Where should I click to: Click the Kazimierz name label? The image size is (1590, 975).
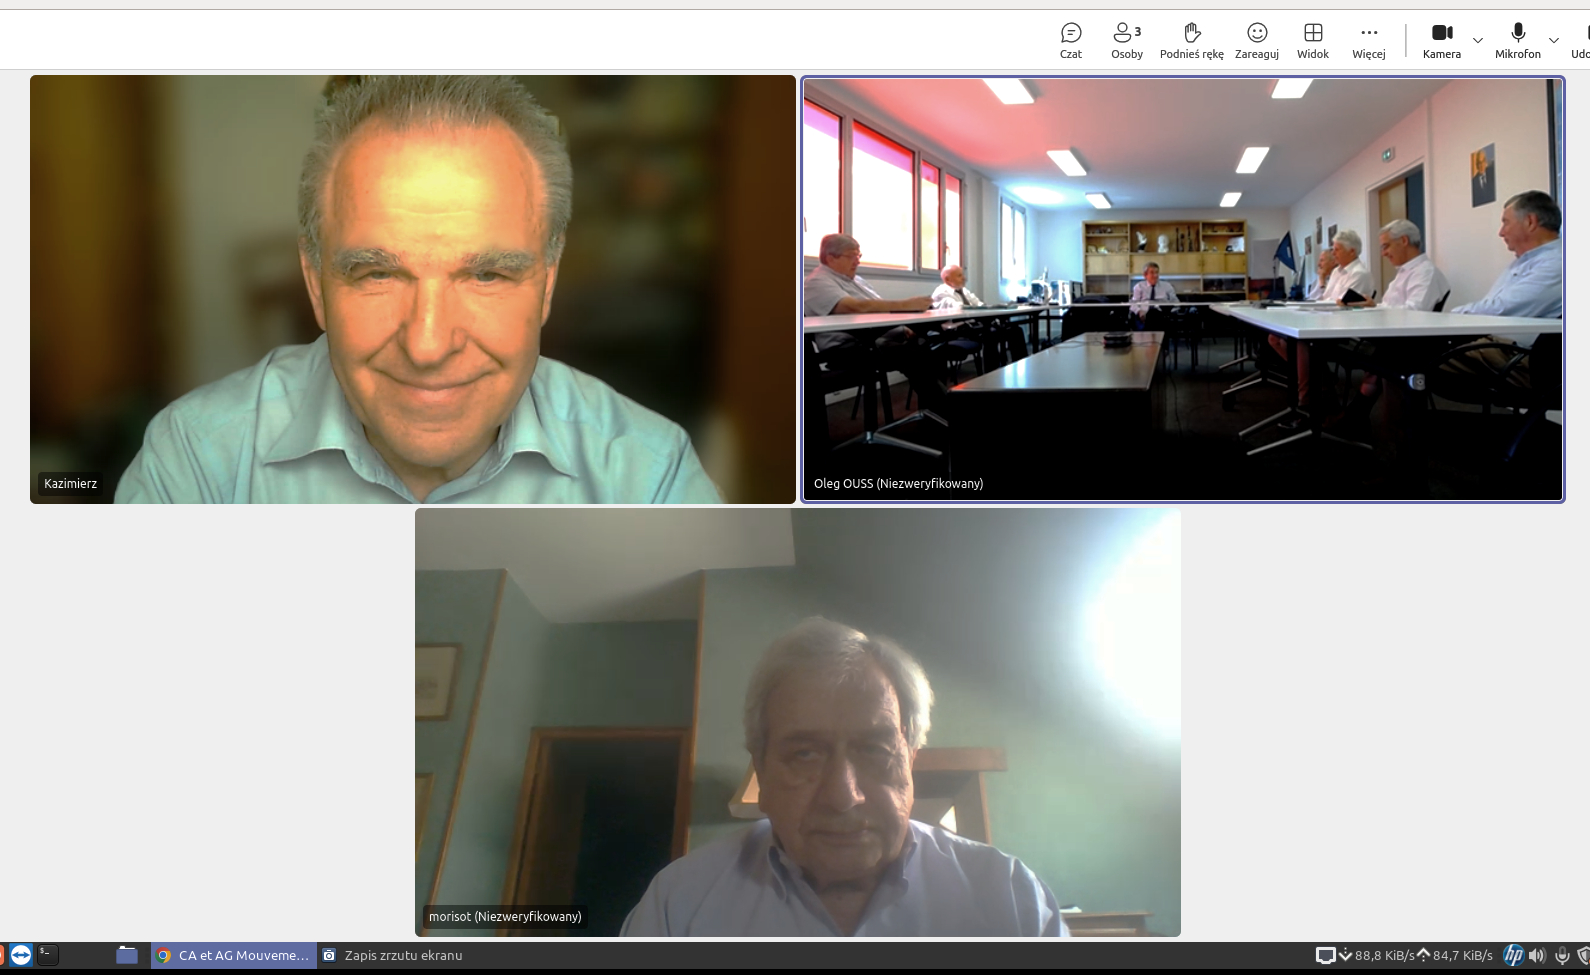coord(71,484)
